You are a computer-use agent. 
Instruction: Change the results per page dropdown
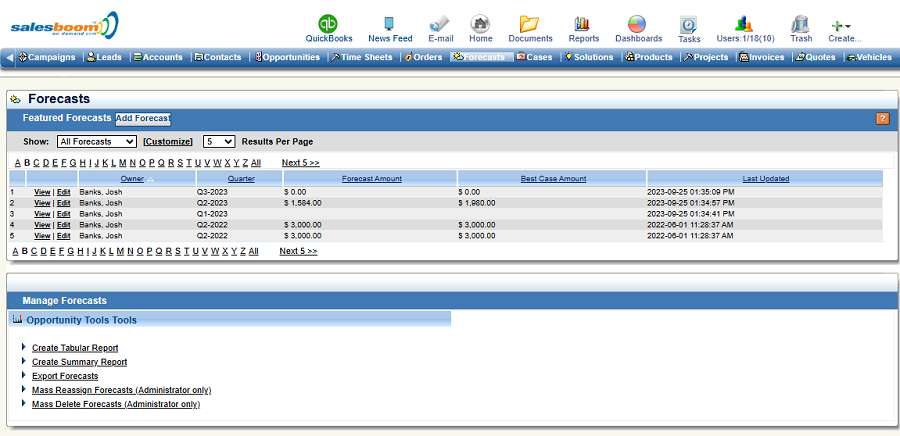219,142
